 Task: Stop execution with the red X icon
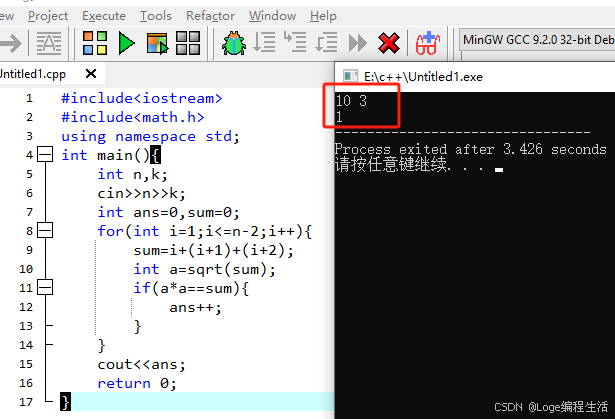click(389, 43)
